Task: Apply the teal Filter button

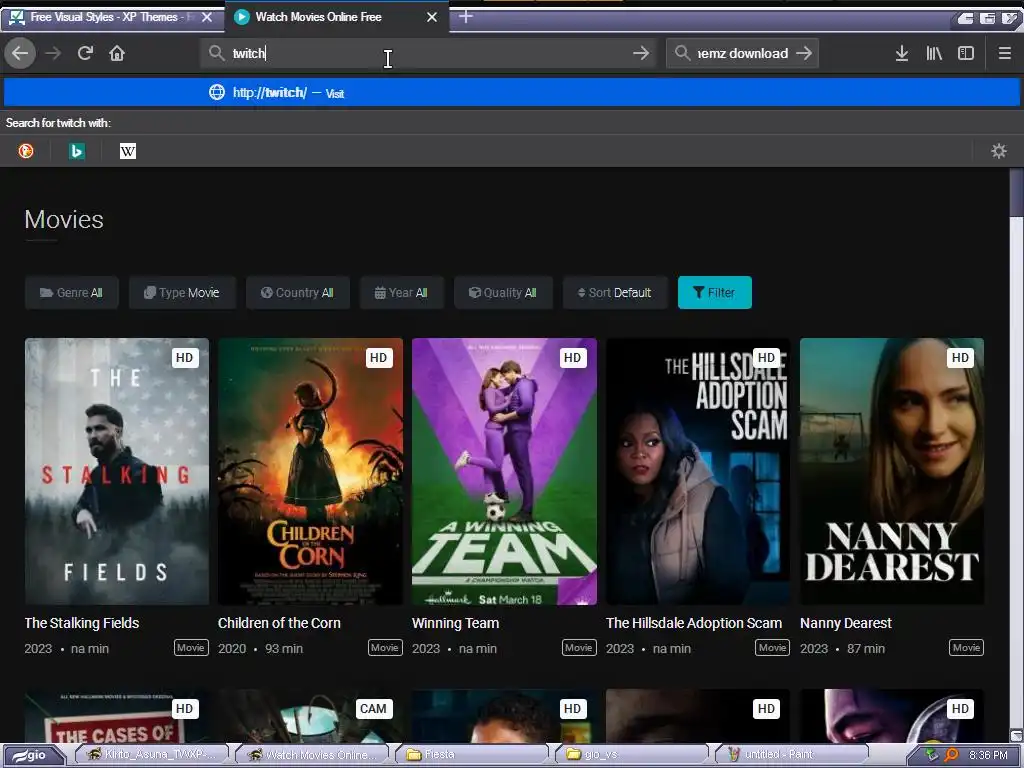Action: click(x=714, y=293)
